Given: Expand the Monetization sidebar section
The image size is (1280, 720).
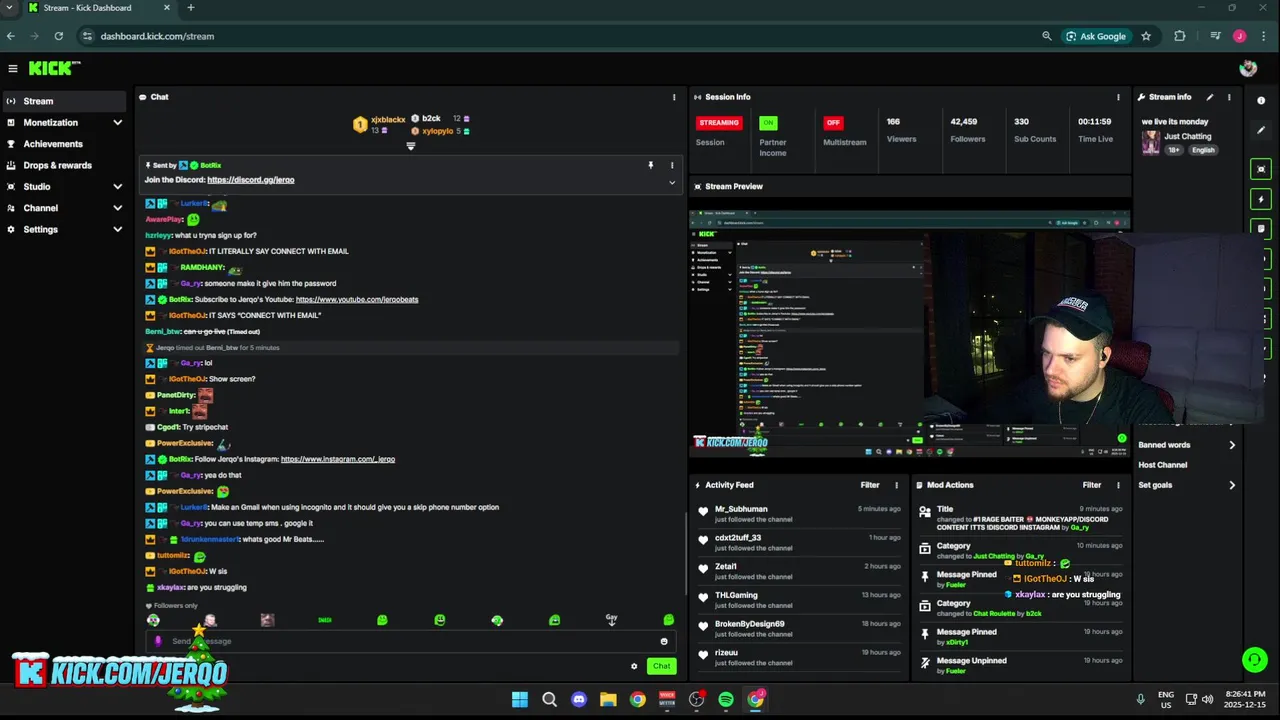Looking at the screenshot, I should tap(65, 122).
